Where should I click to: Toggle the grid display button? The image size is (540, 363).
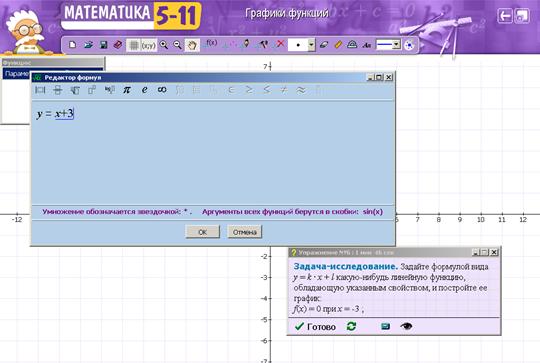(134, 45)
